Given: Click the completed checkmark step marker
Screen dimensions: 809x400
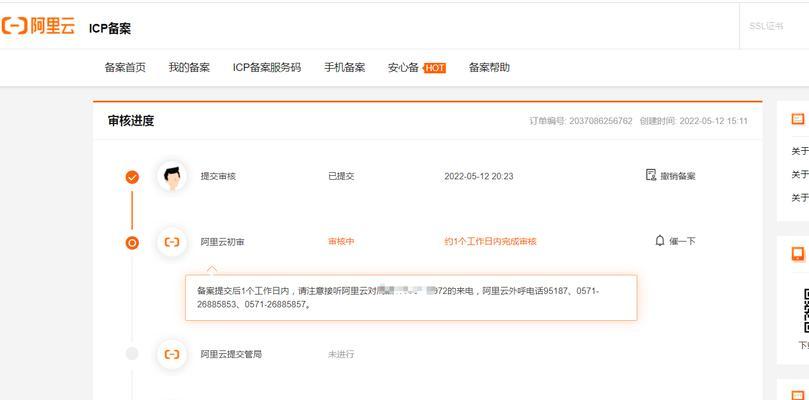Looking at the screenshot, I should tap(132, 177).
